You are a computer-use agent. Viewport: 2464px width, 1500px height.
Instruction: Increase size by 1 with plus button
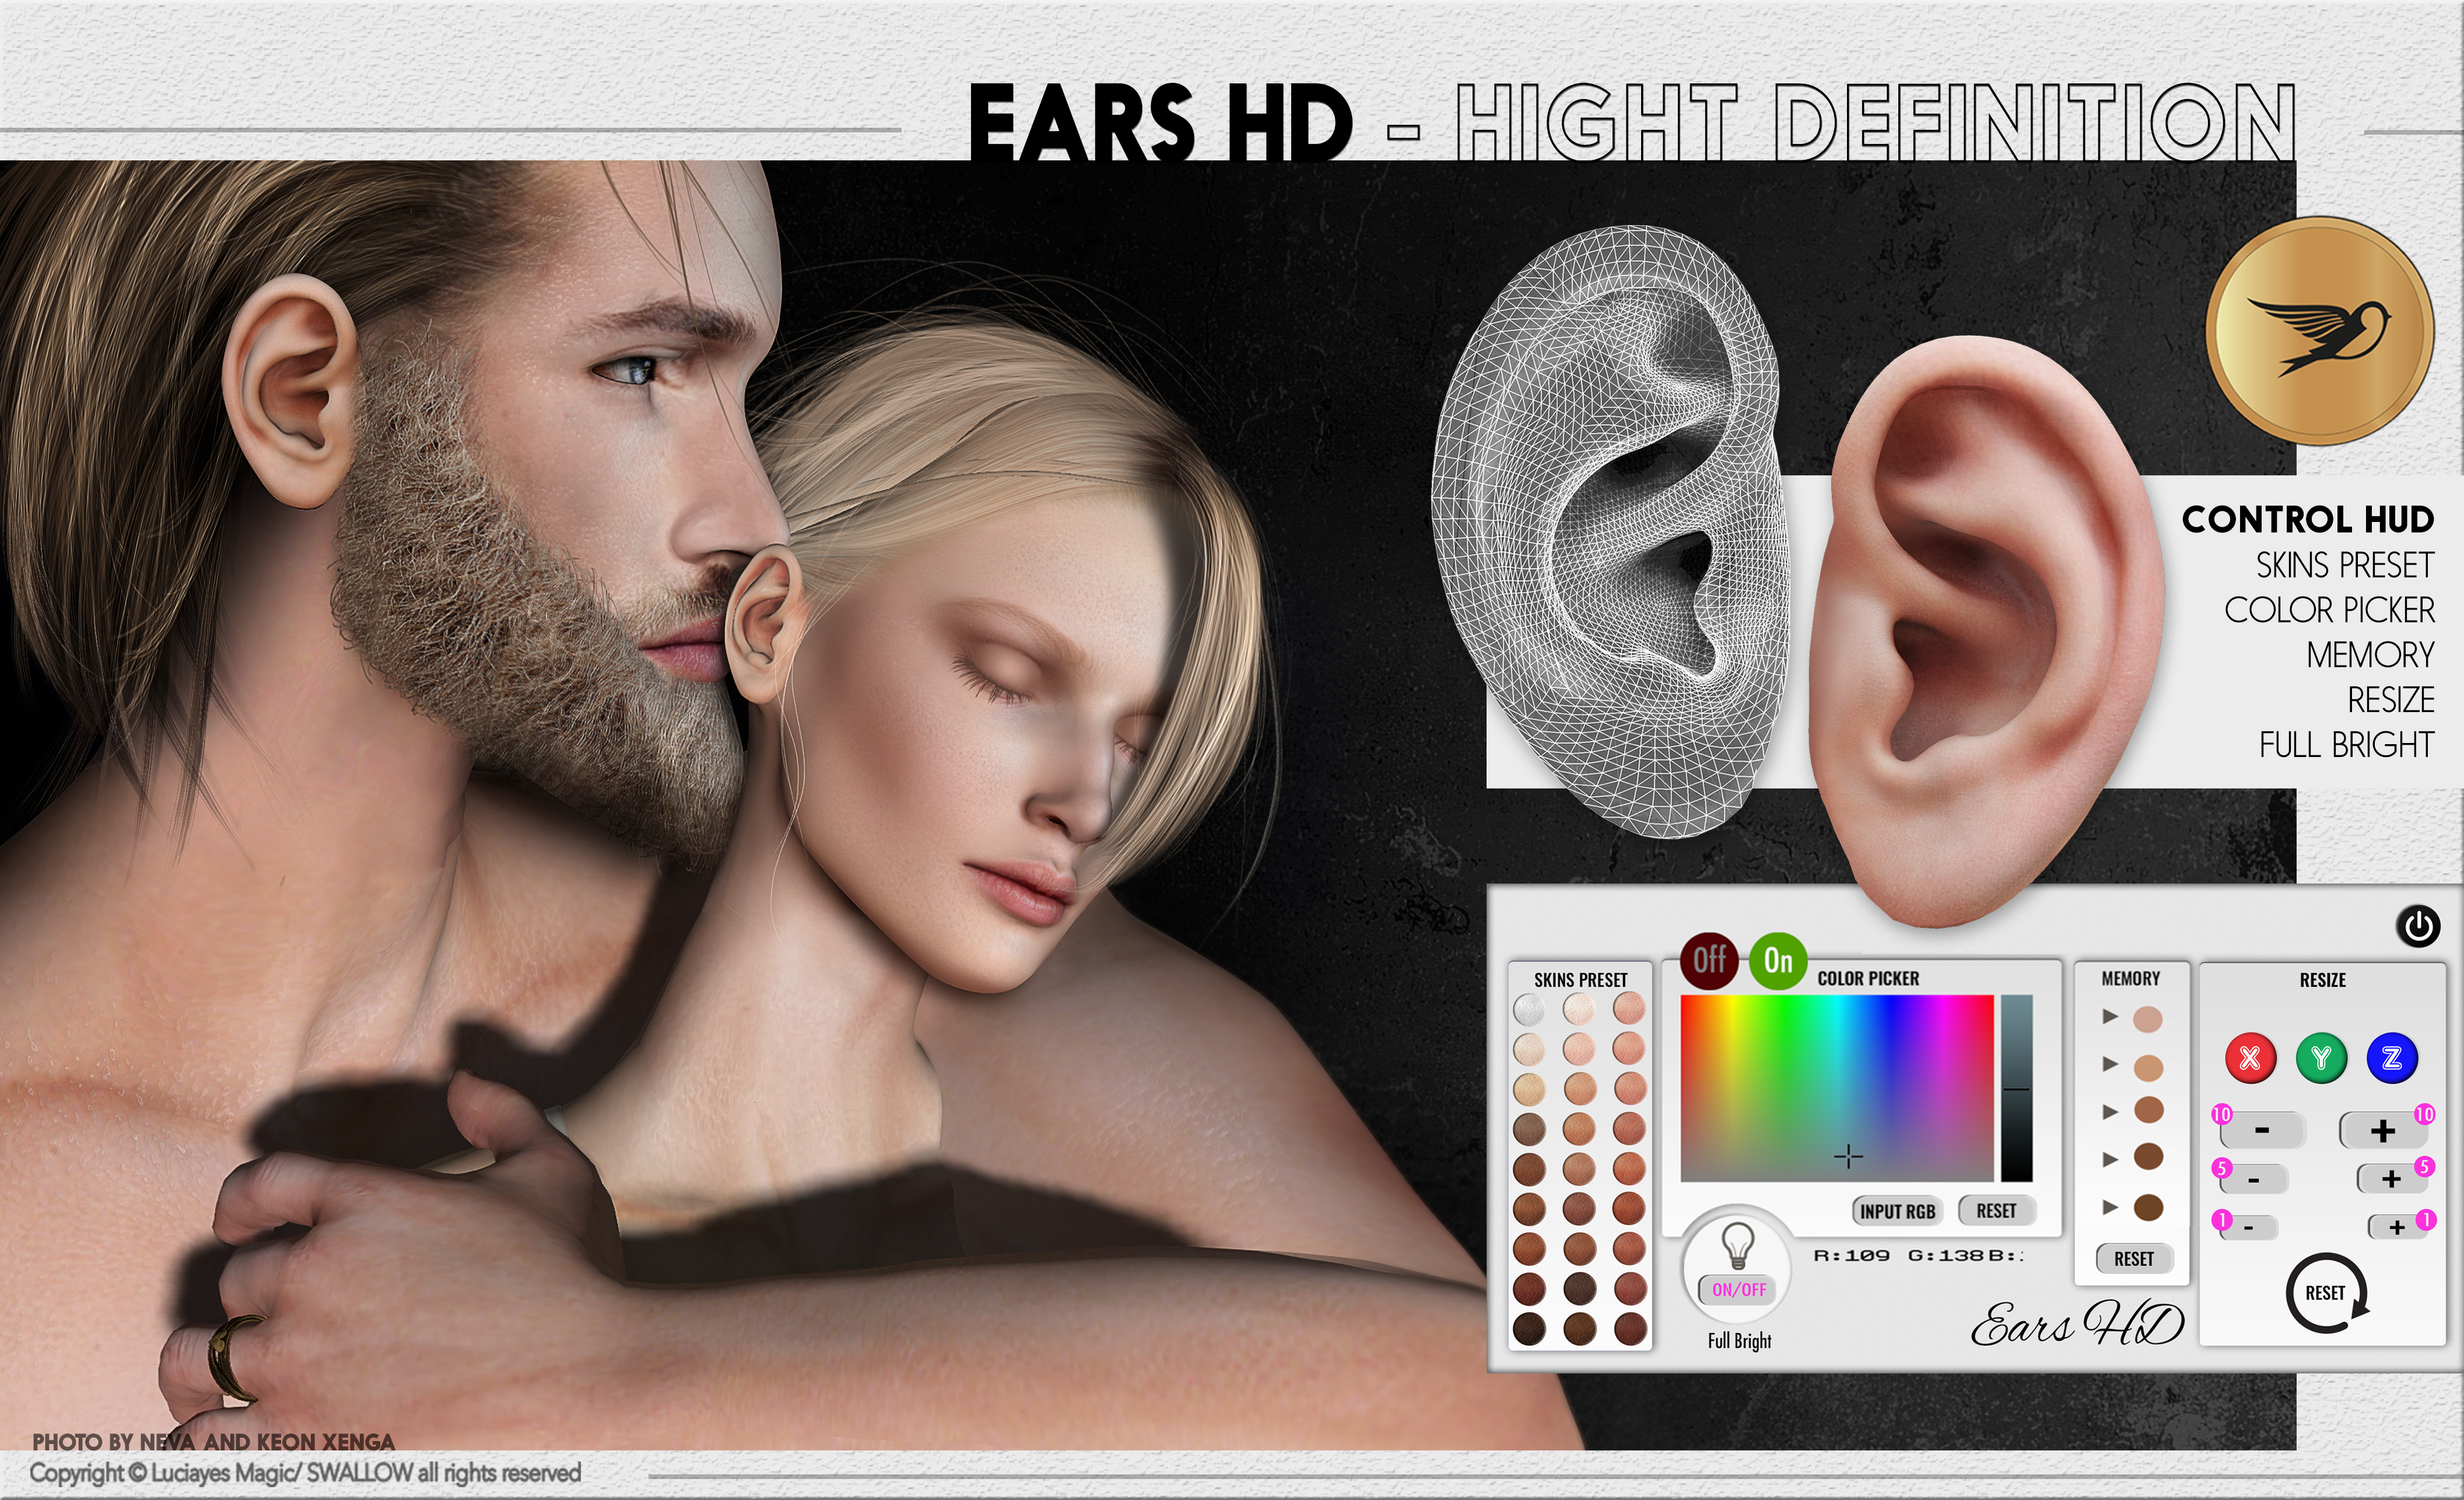[x=2397, y=1227]
